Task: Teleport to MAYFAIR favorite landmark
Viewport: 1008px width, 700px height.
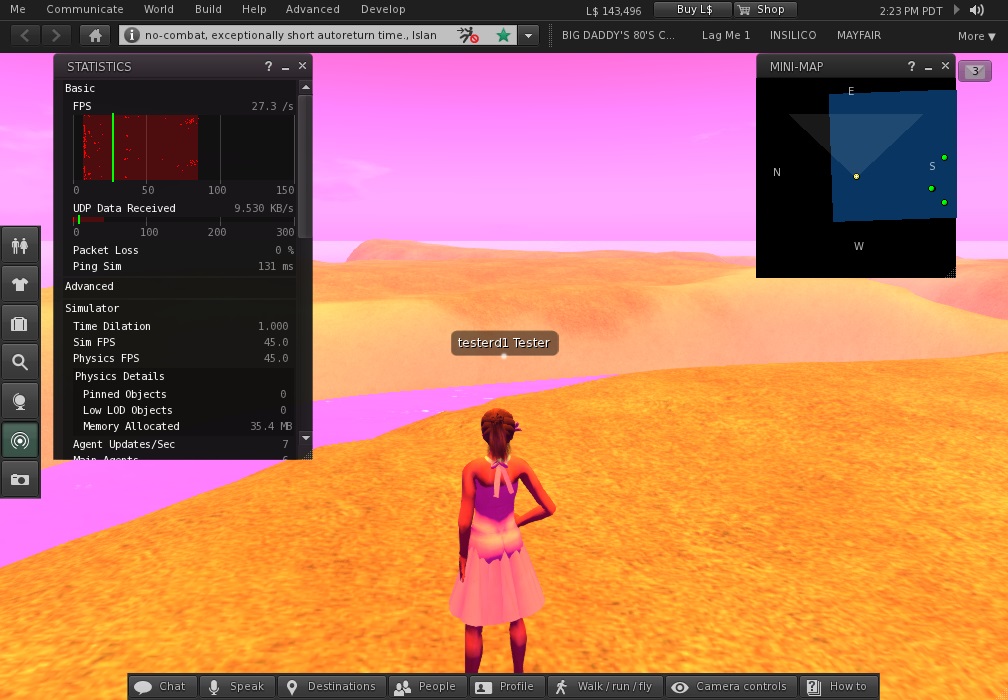Action: pos(859,35)
